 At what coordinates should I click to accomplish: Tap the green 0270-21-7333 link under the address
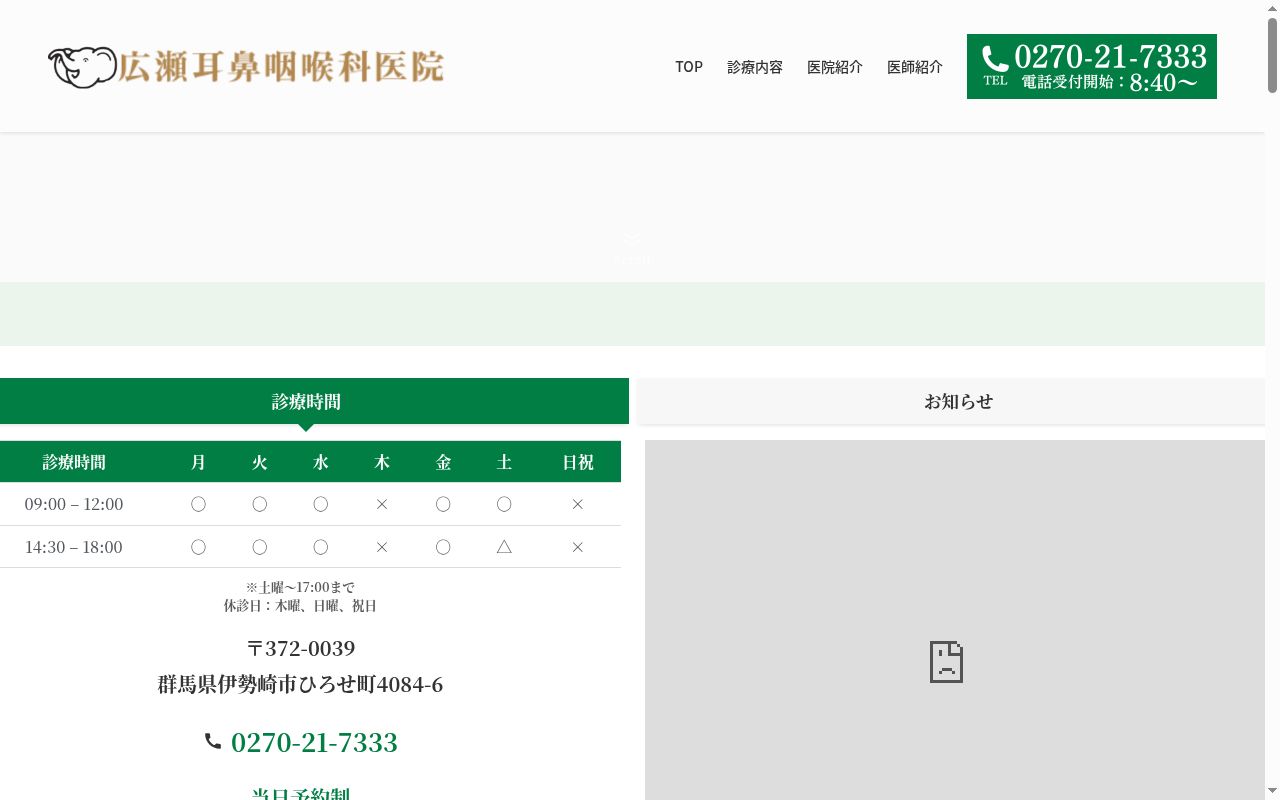click(x=314, y=742)
